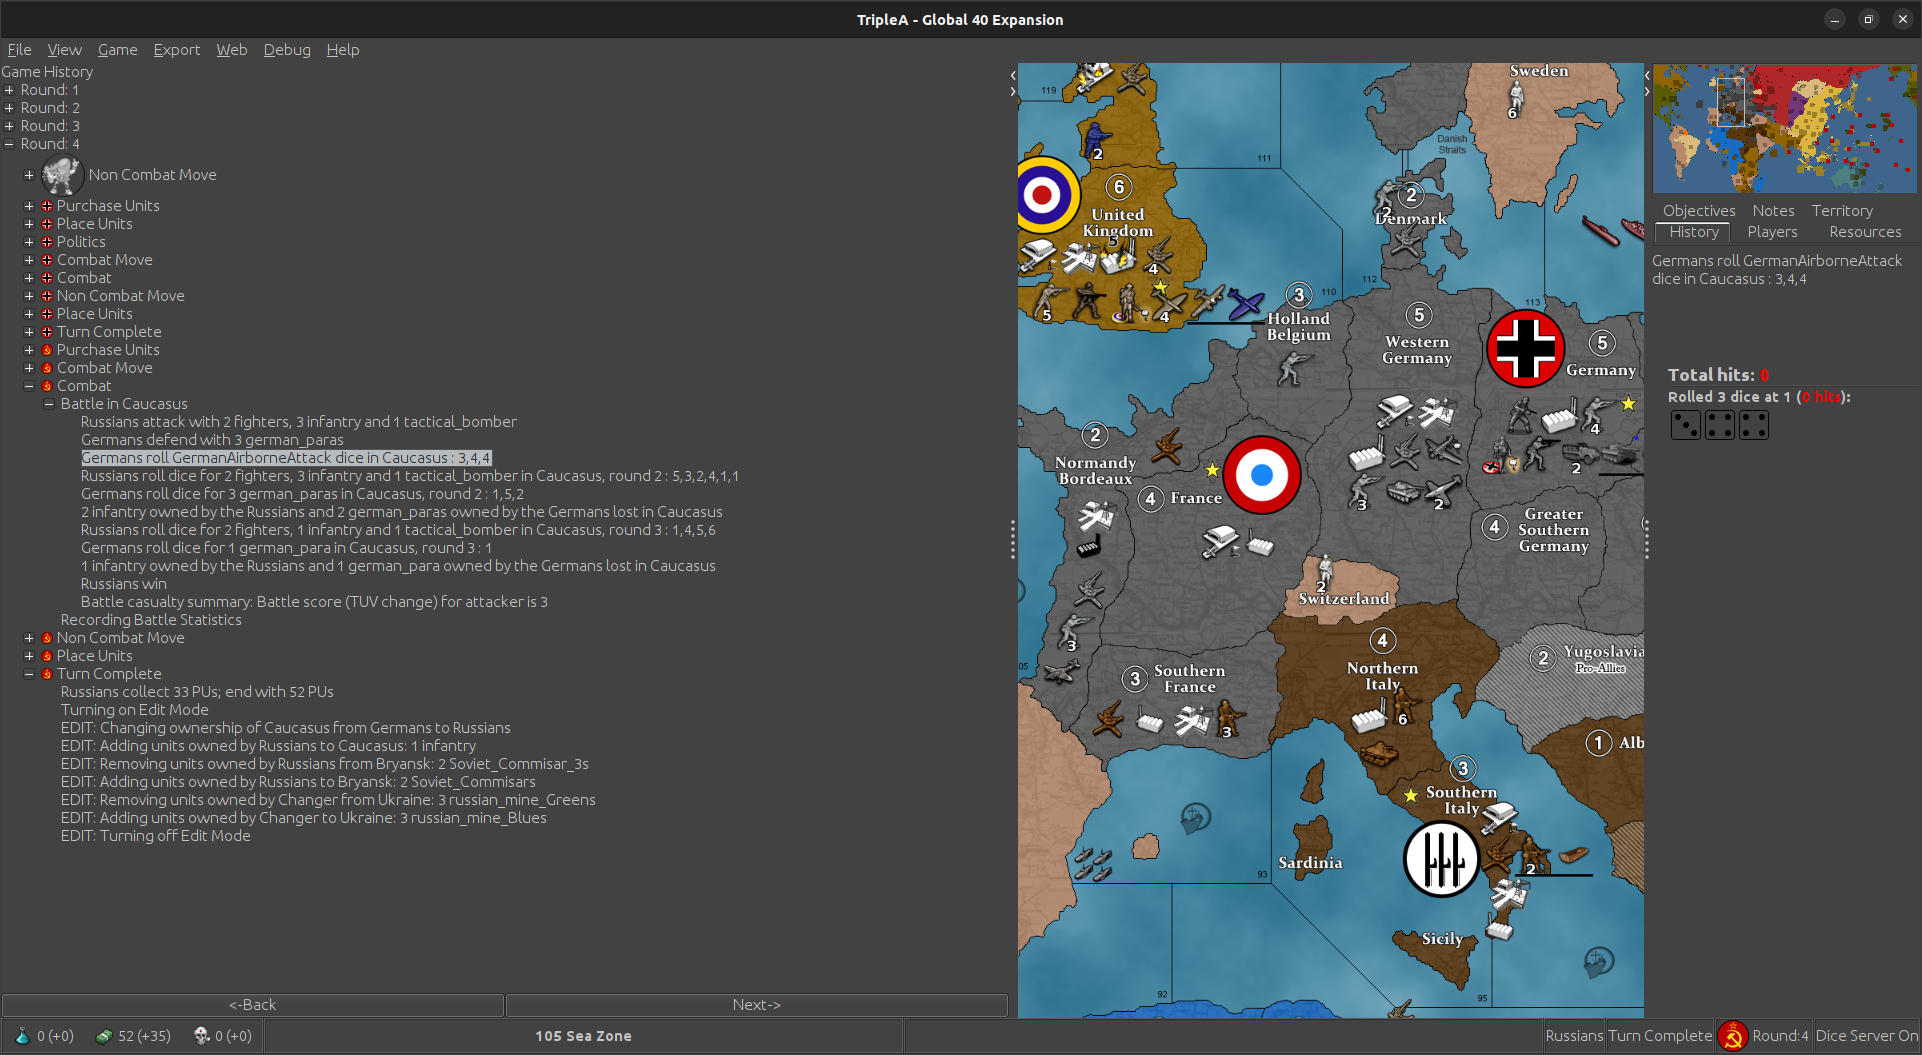Open the Help menu
The height and width of the screenshot is (1055, 1922).
click(x=342, y=50)
